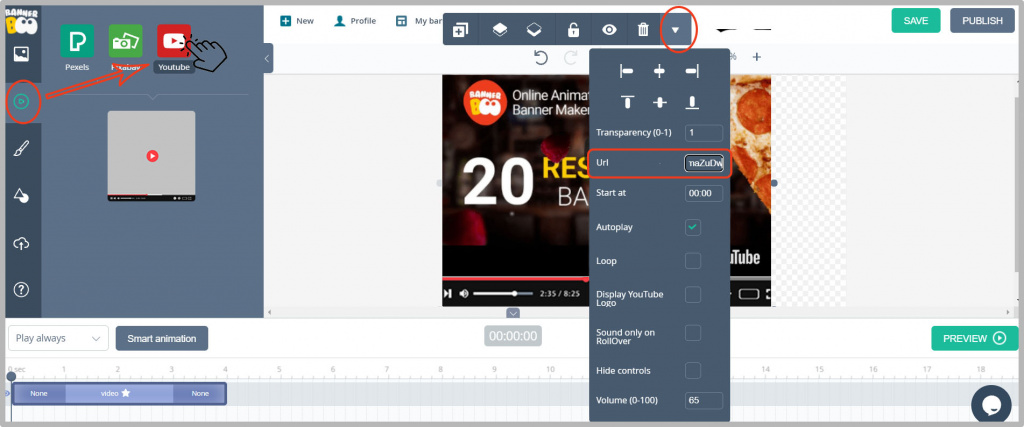This screenshot has height=427, width=1024.
Task: Align element to vertical middle
Action: pos(660,102)
